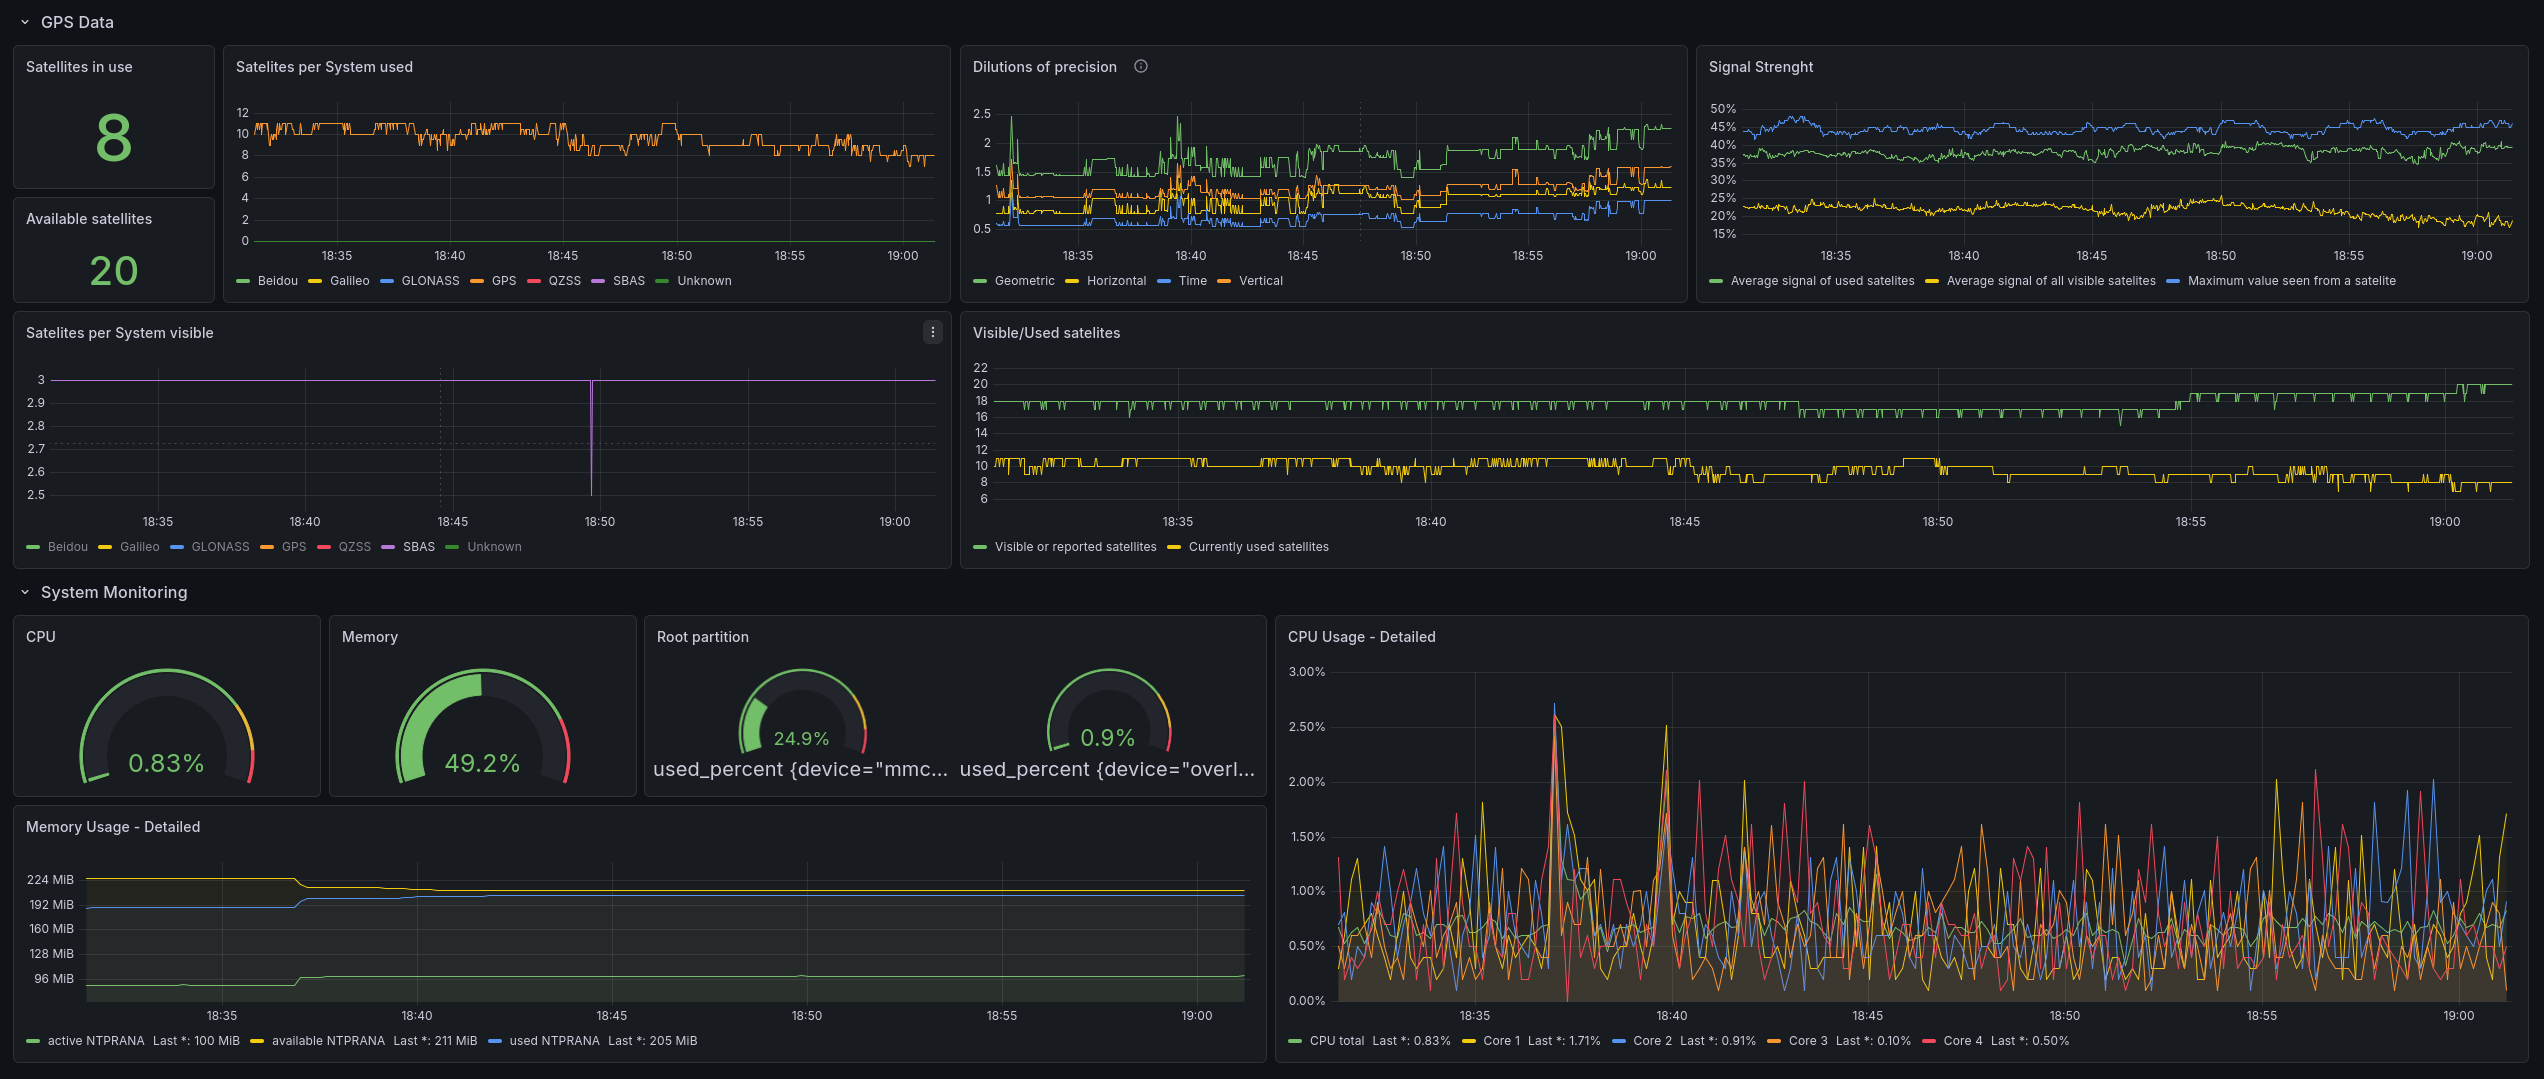Collapse the System Monitoring row chevron
The height and width of the screenshot is (1079, 2544).
[x=25, y=592]
